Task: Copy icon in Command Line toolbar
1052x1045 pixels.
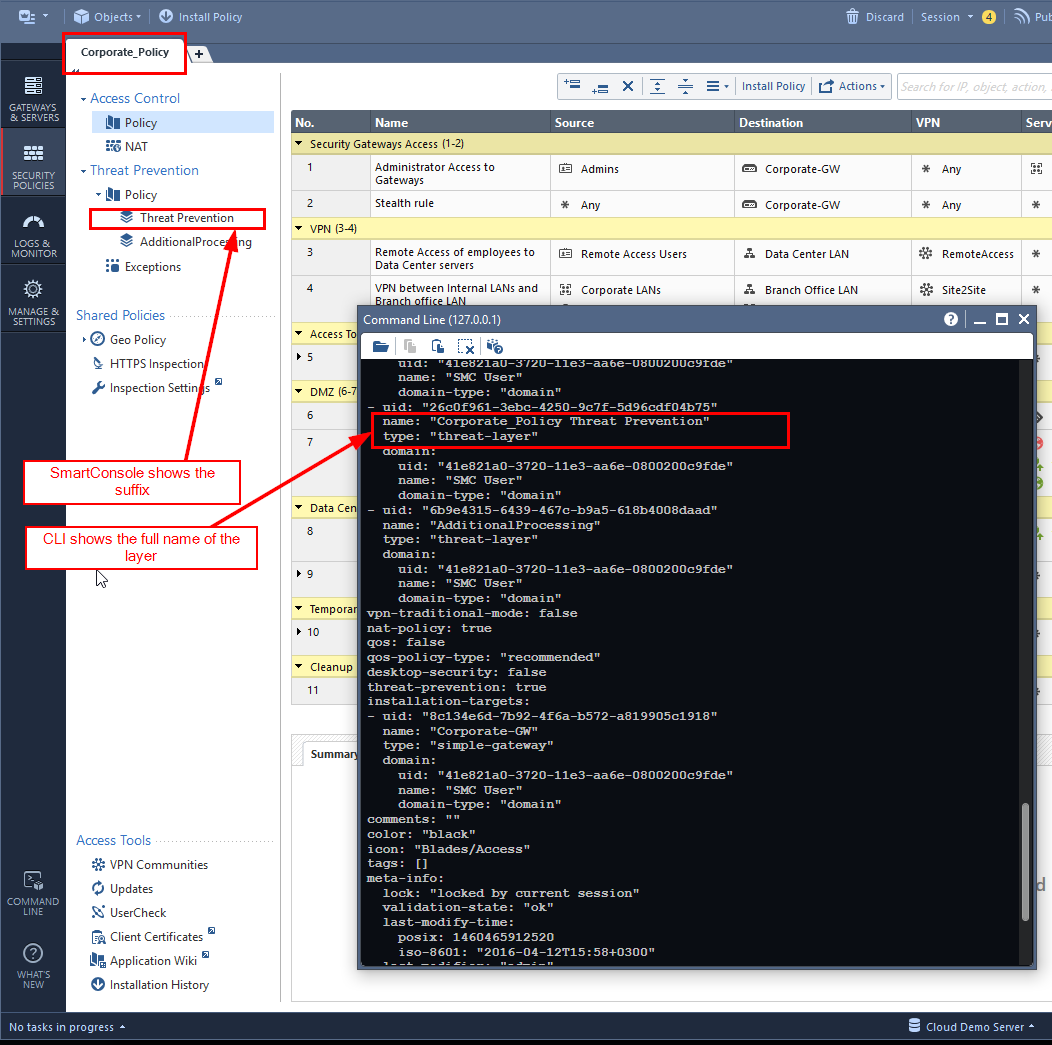Action: click(x=409, y=346)
